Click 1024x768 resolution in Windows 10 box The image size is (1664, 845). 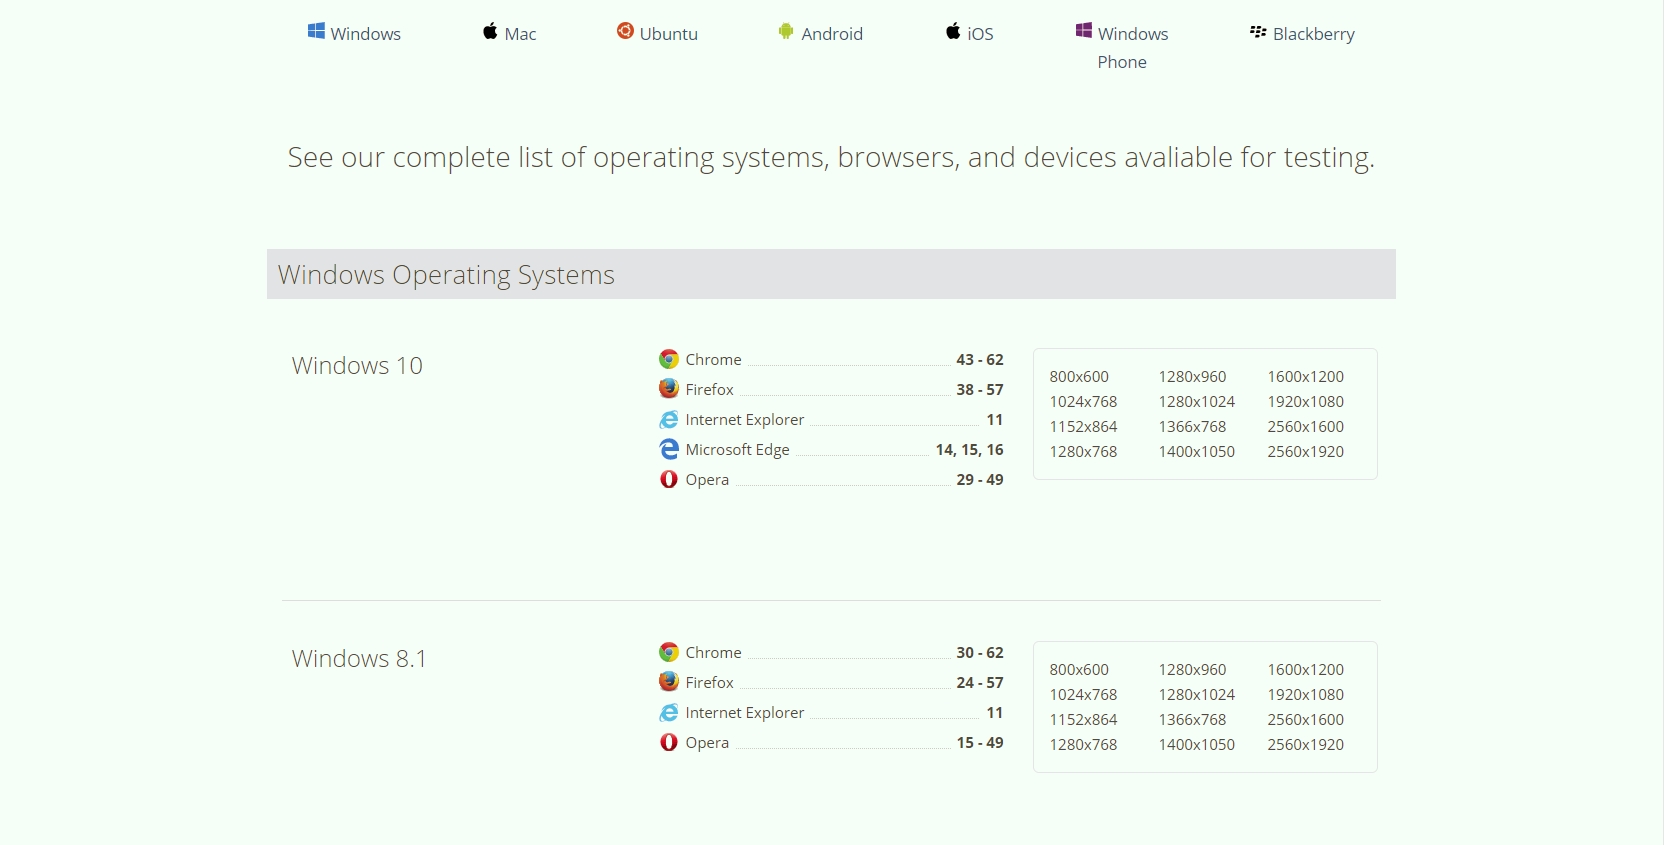pos(1083,402)
